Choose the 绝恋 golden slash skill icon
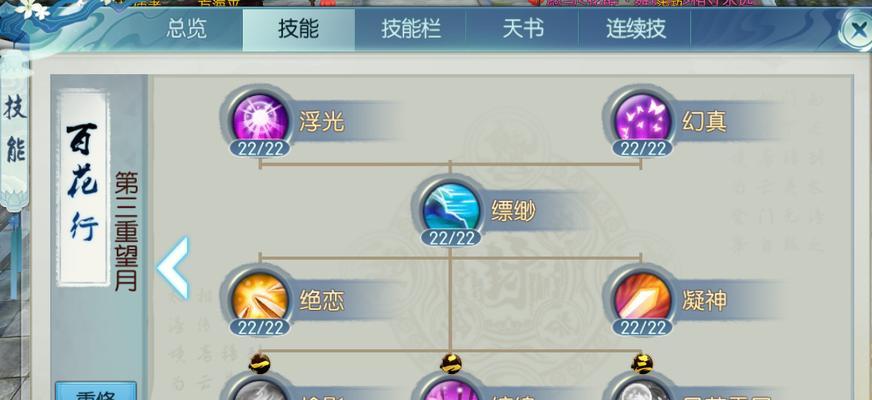This screenshot has height=400, width=872. (x=260, y=298)
